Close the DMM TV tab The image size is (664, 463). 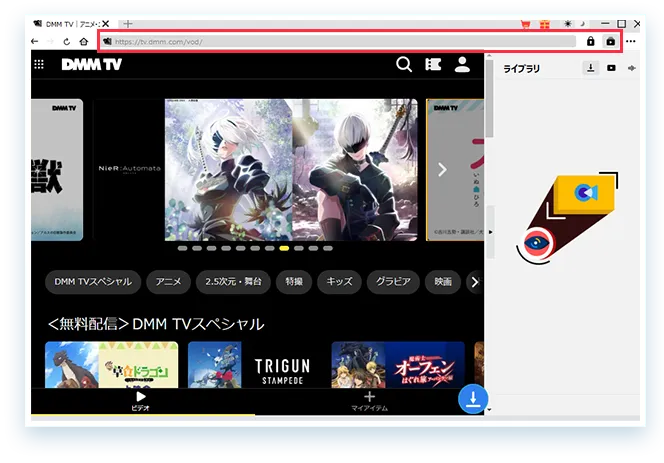pyautogui.click(x=106, y=24)
